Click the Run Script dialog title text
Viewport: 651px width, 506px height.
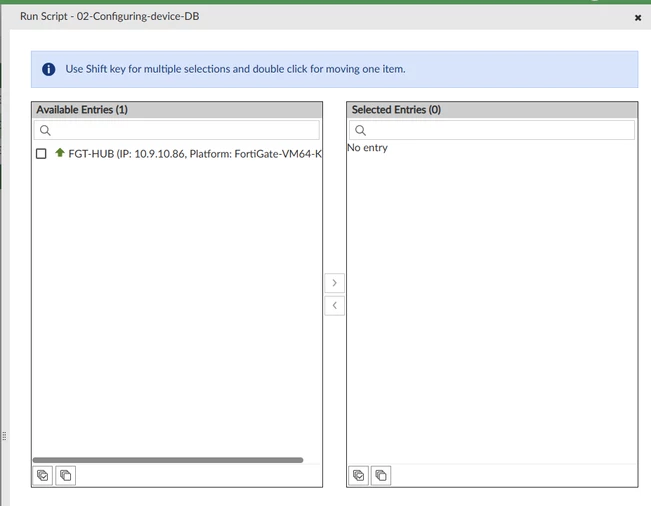click(x=110, y=16)
